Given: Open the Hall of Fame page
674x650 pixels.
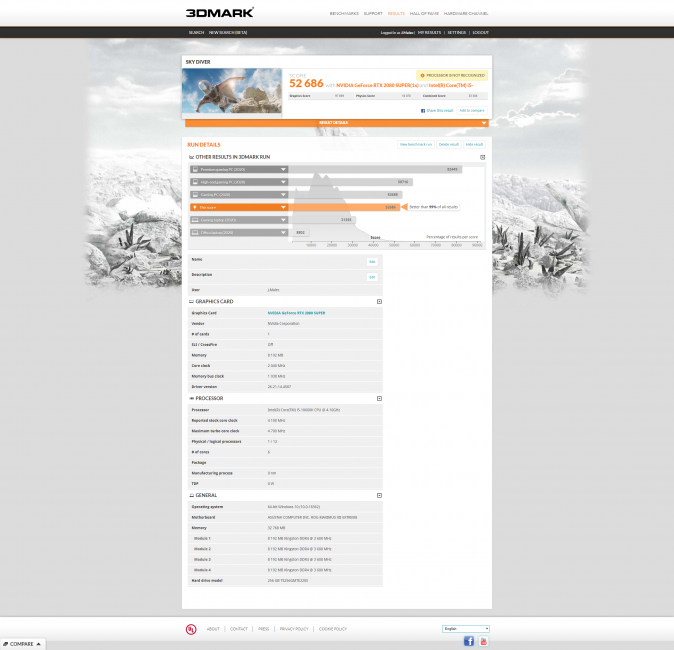Looking at the screenshot, I should pos(424,14).
